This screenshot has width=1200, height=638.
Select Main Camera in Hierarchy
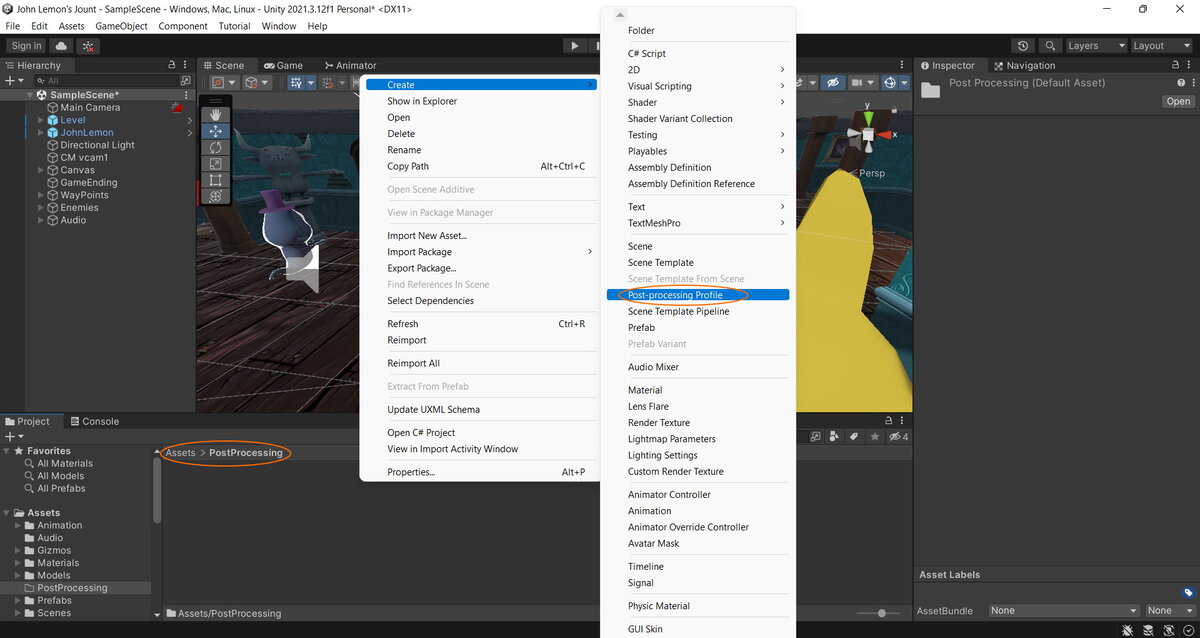click(x=90, y=108)
